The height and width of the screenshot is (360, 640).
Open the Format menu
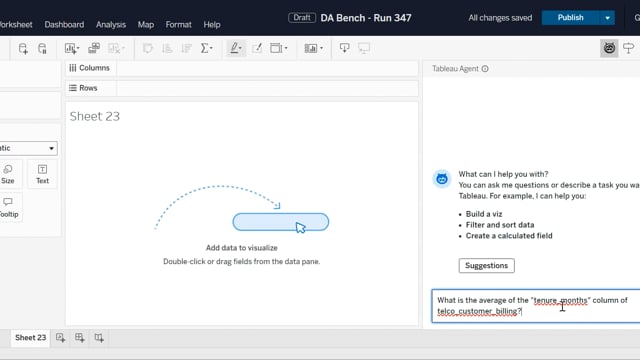[178, 24]
